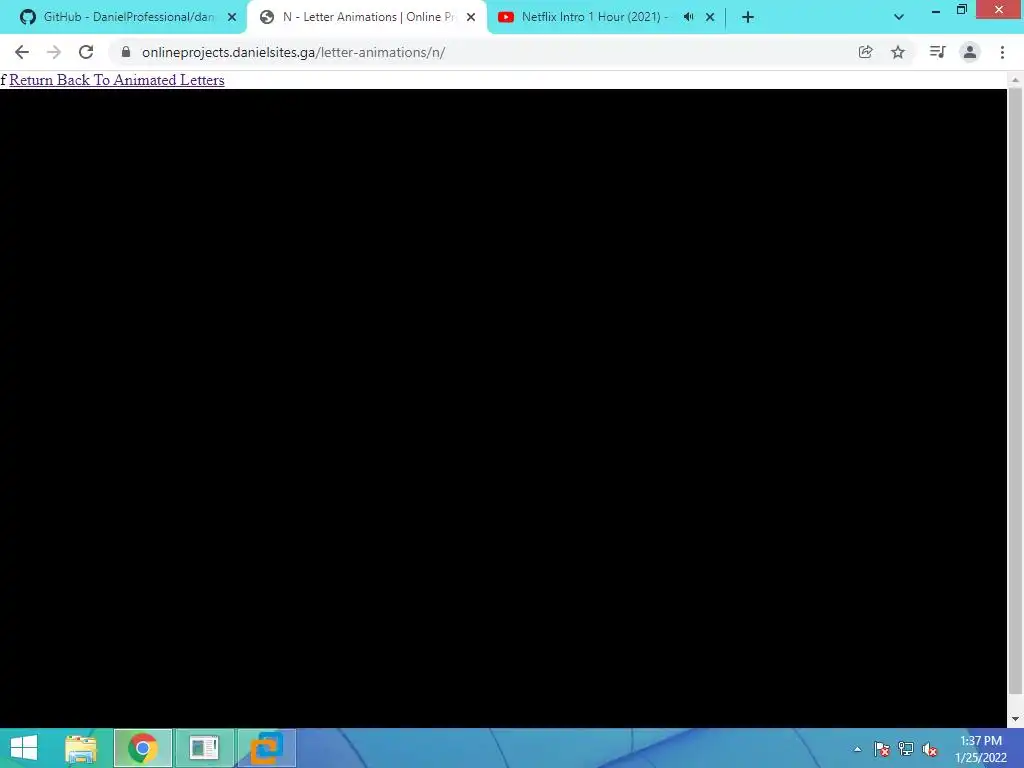Viewport: 1024px width, 768px height.
Task: Restore down the Chrome window
Action: coord(962,10)
